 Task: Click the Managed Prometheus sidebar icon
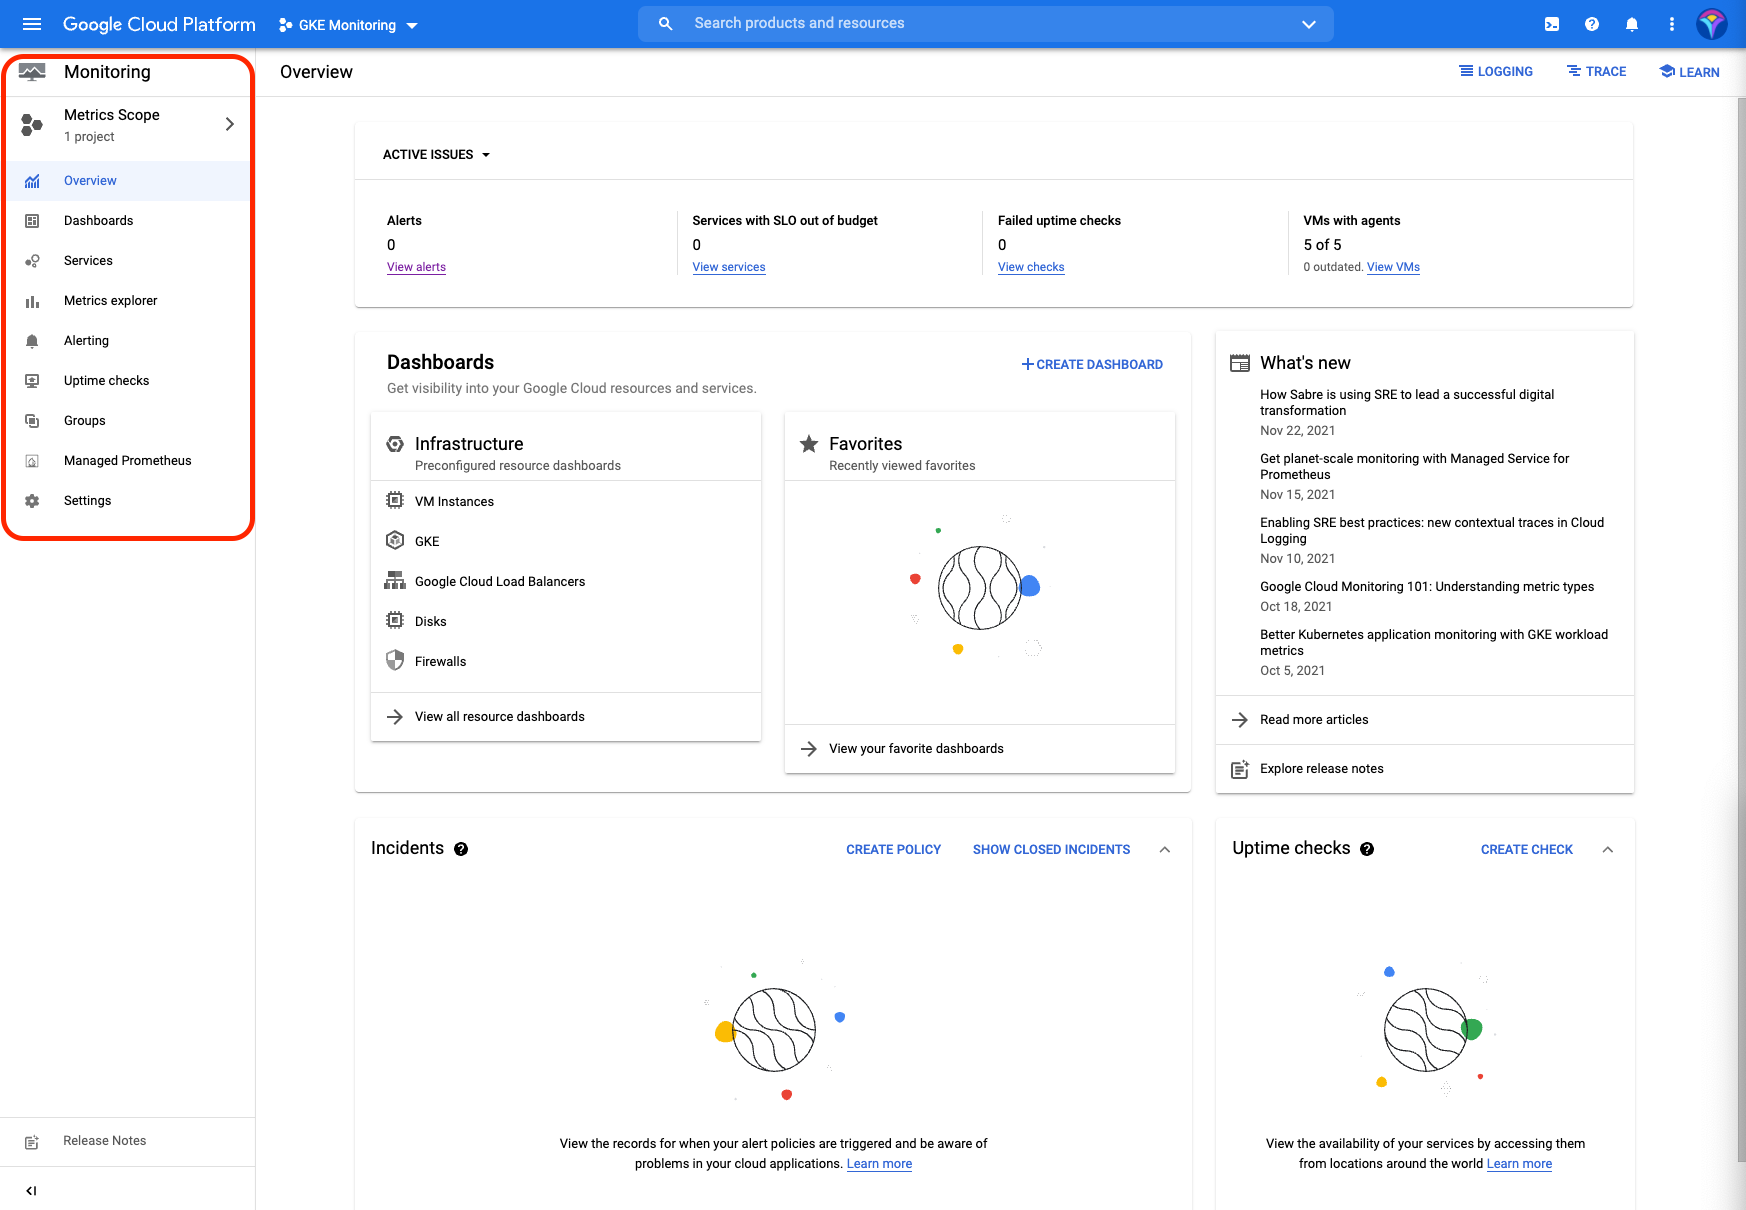[32, 461]
